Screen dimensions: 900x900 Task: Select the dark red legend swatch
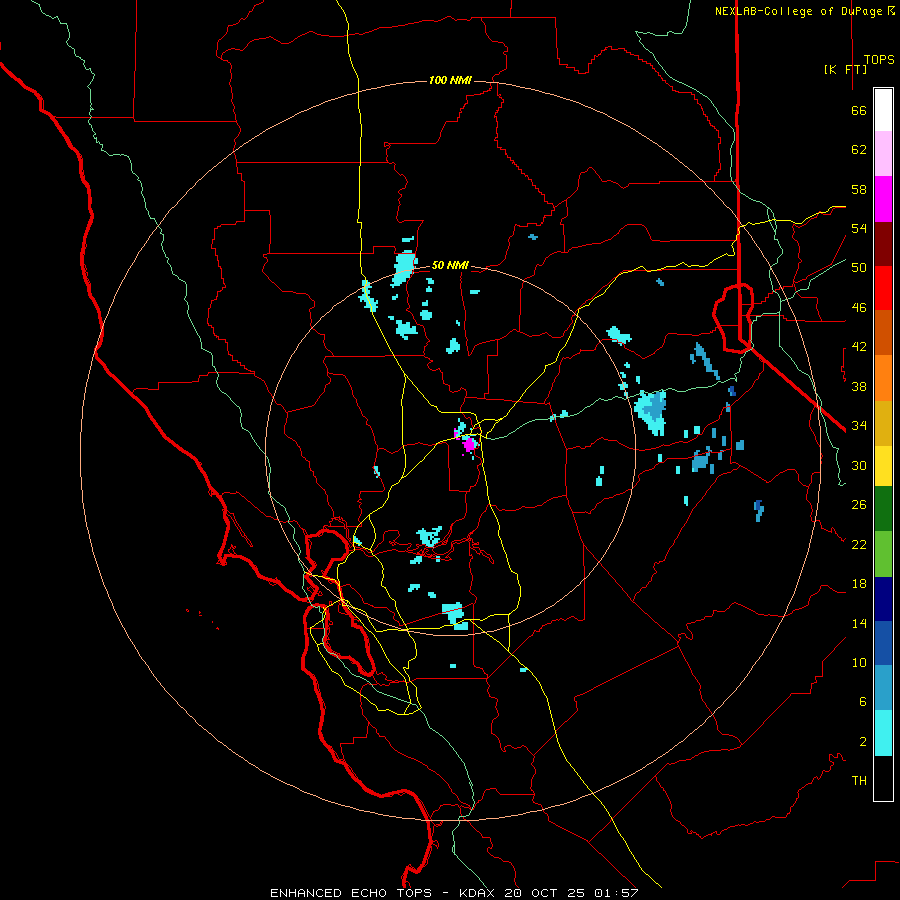click(x=883, y=243)
